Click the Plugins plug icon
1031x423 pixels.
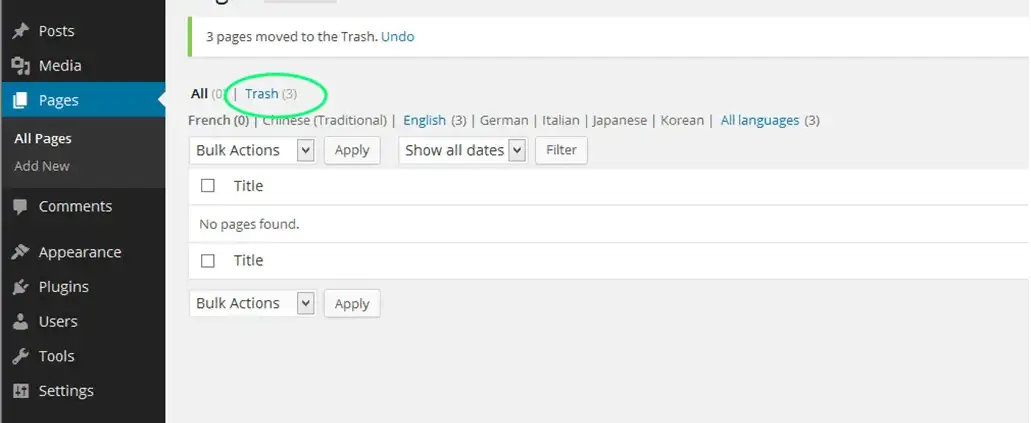20,287
